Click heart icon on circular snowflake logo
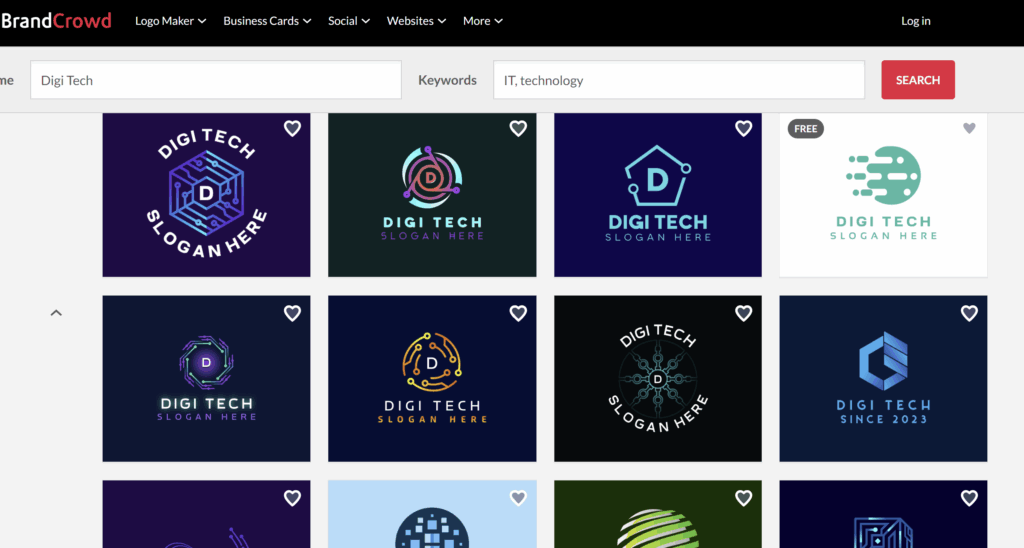Image resolution: width=1024 pixels, height=548 pixels. tap(743, 313)
